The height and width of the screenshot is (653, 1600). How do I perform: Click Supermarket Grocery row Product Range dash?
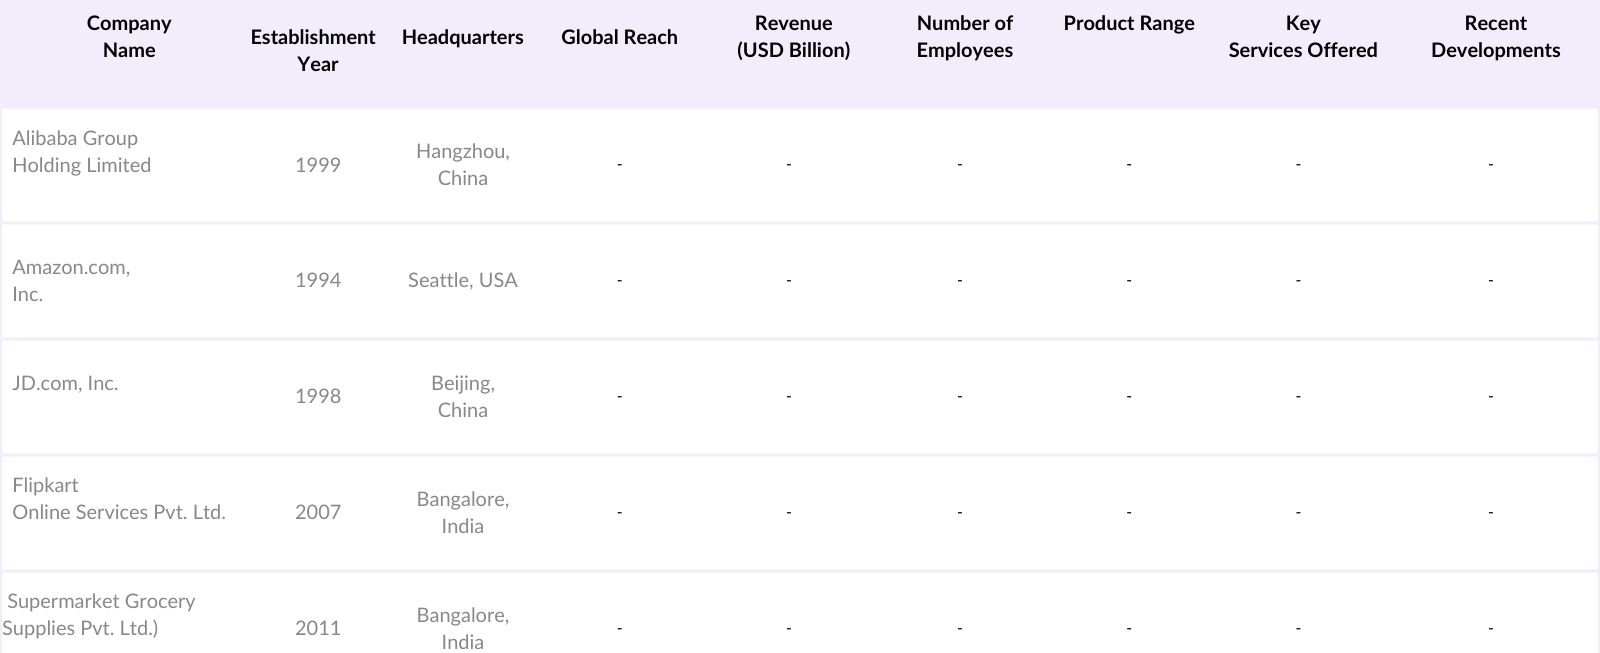click(x=1129, y=629)
